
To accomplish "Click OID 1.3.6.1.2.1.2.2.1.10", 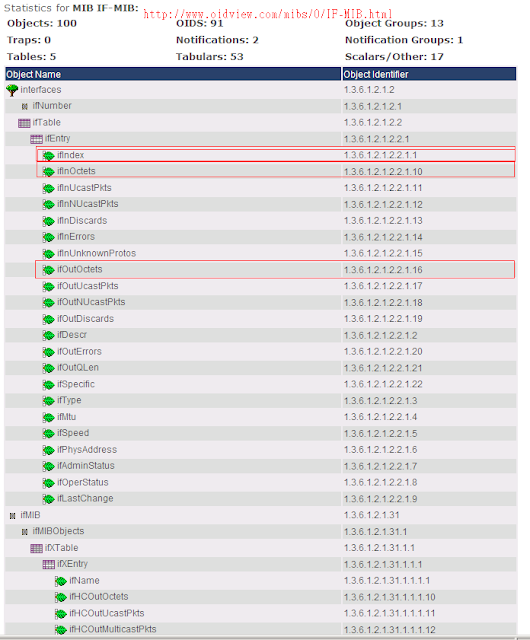I will (383, 172).
